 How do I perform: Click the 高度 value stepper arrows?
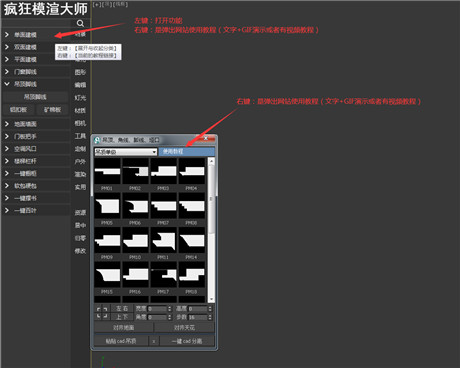click(x=210, y=309)
